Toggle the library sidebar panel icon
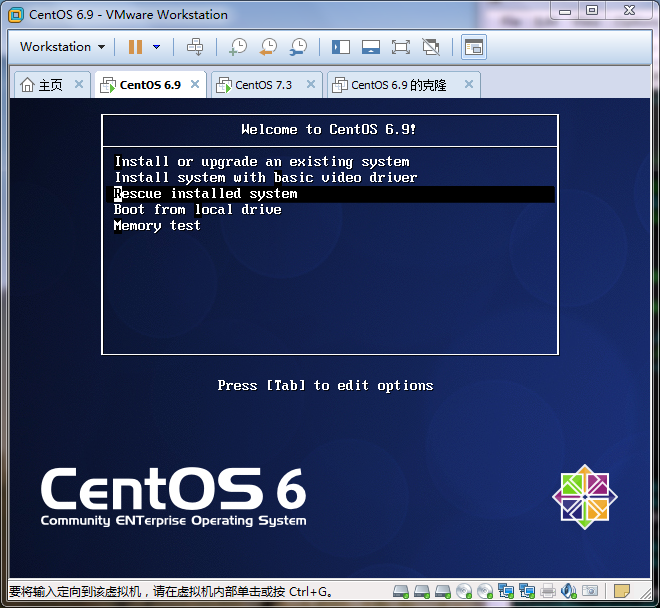The width and height of the screenshot is (660, 608). 341,47
